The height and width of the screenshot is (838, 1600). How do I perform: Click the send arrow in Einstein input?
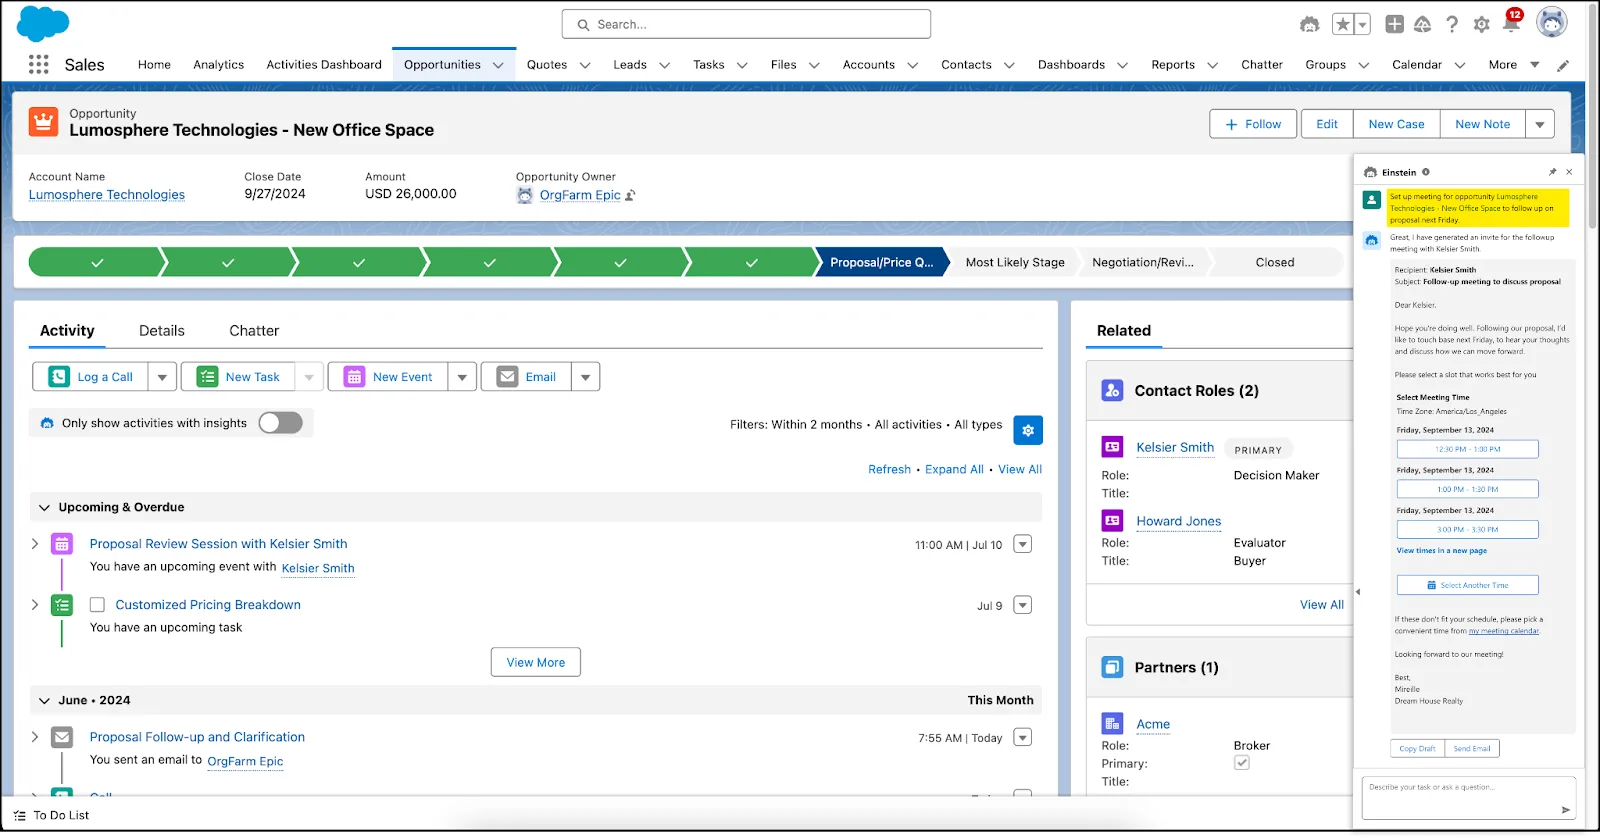[x=1565, y=810]
